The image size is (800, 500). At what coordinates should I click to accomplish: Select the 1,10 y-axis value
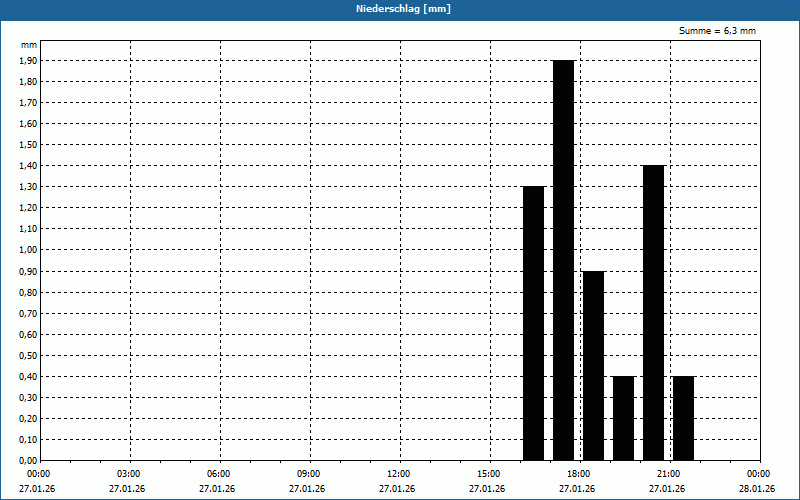pyautogui.click(x=28, y=229)
